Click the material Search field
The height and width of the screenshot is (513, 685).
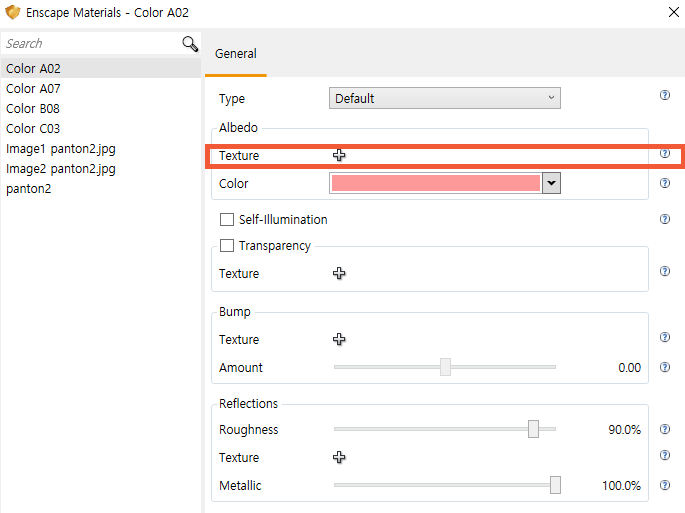[90, 44]
